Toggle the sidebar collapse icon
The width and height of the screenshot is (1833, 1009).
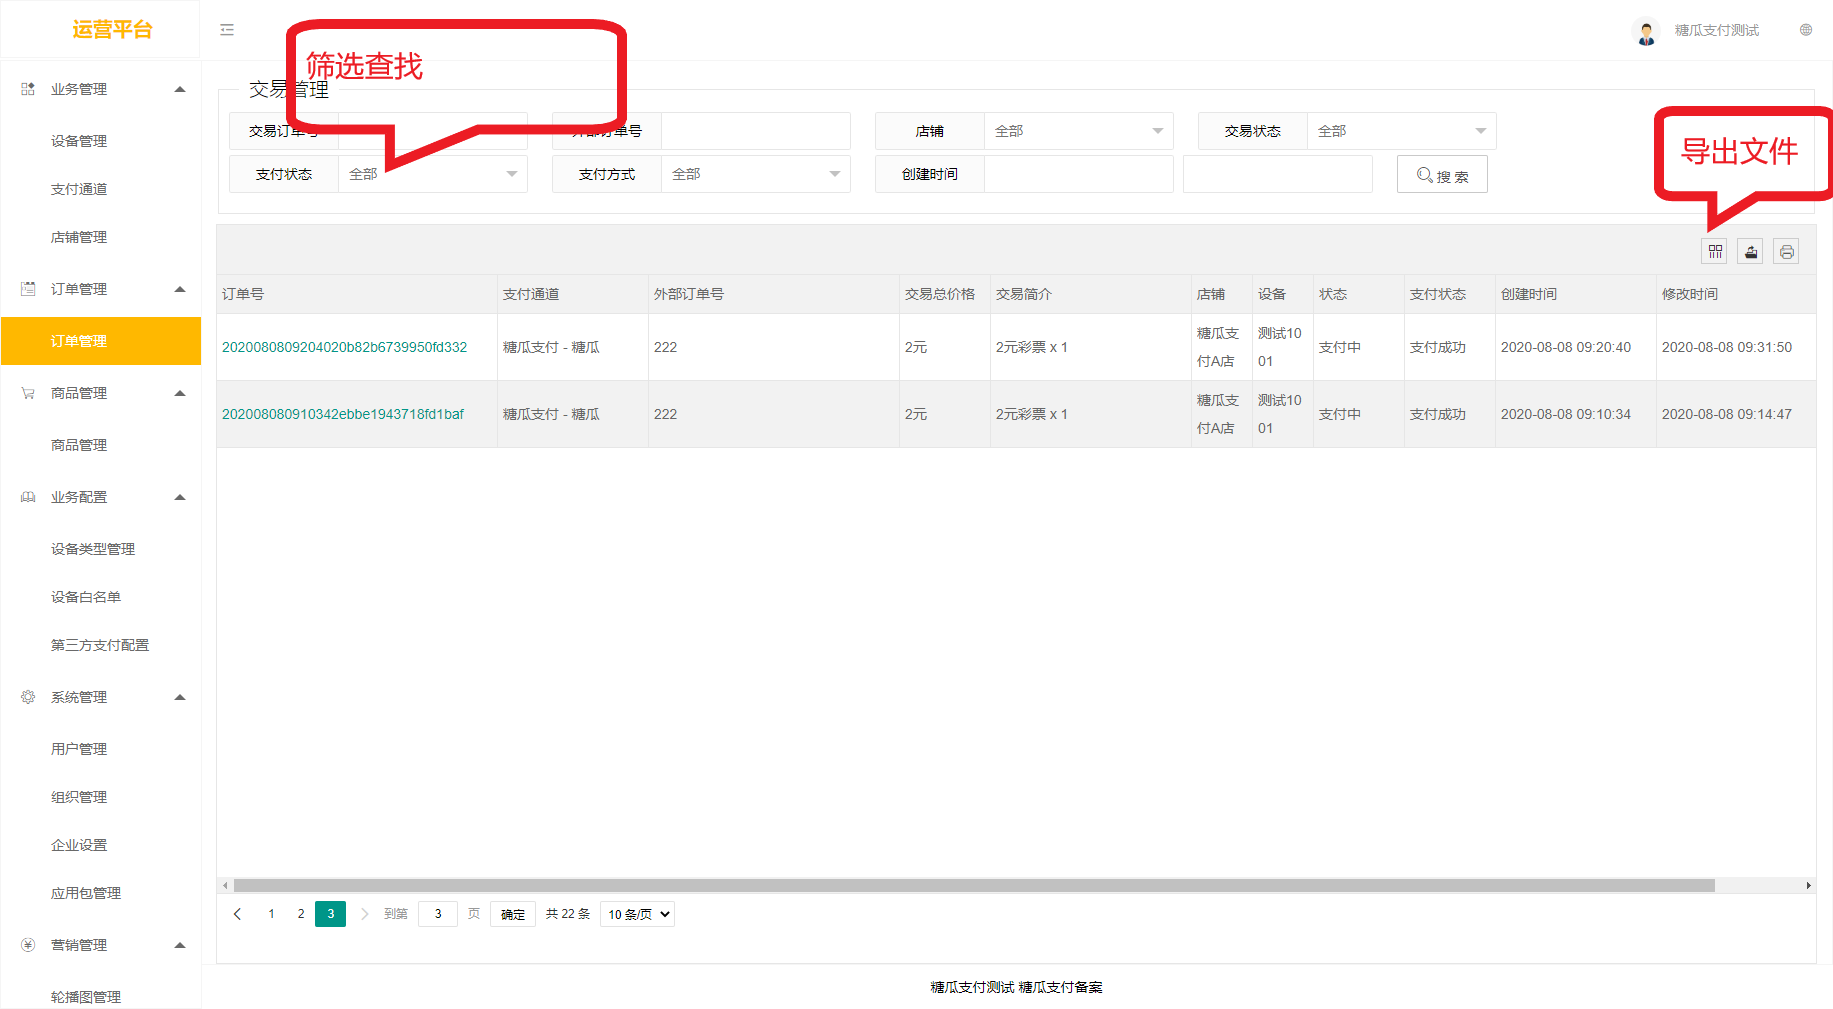click(227, 30)
